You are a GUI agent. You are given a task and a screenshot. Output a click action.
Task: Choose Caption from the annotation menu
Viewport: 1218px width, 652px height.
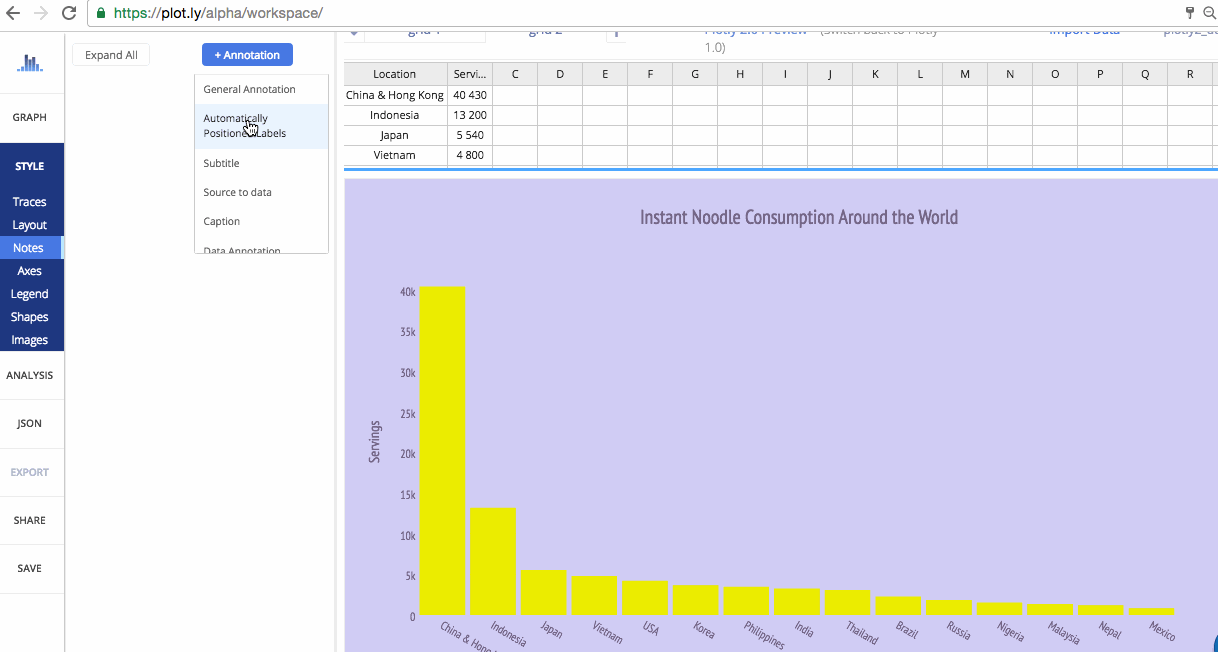pyautogui.click(x=221, y=221)
